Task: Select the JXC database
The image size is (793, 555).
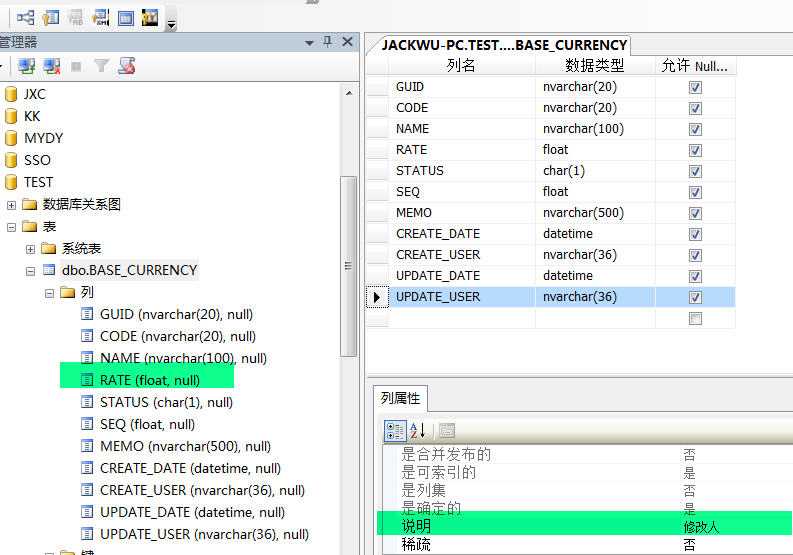Action: tap(34, 95)
